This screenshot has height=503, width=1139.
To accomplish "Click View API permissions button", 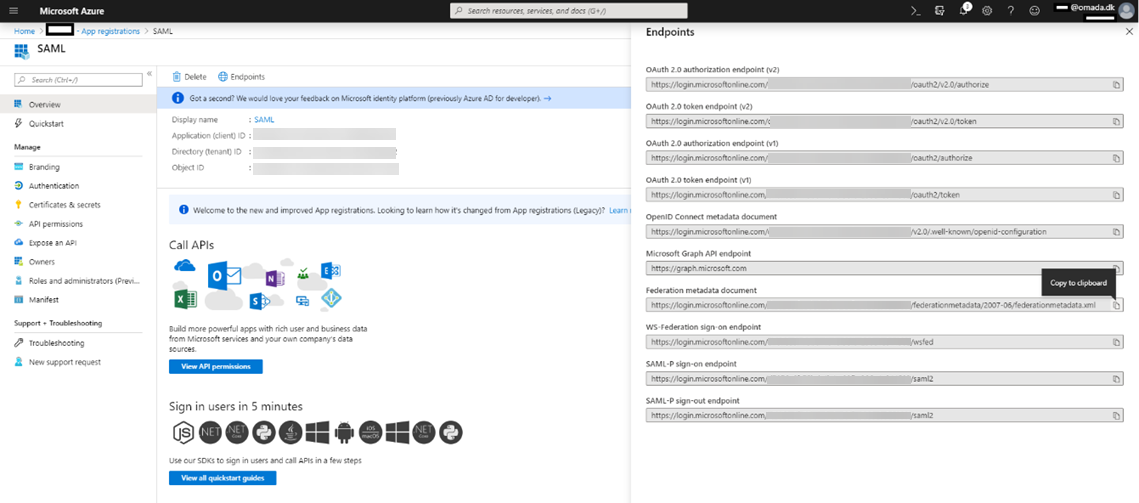I will click(x=216, y=366).
